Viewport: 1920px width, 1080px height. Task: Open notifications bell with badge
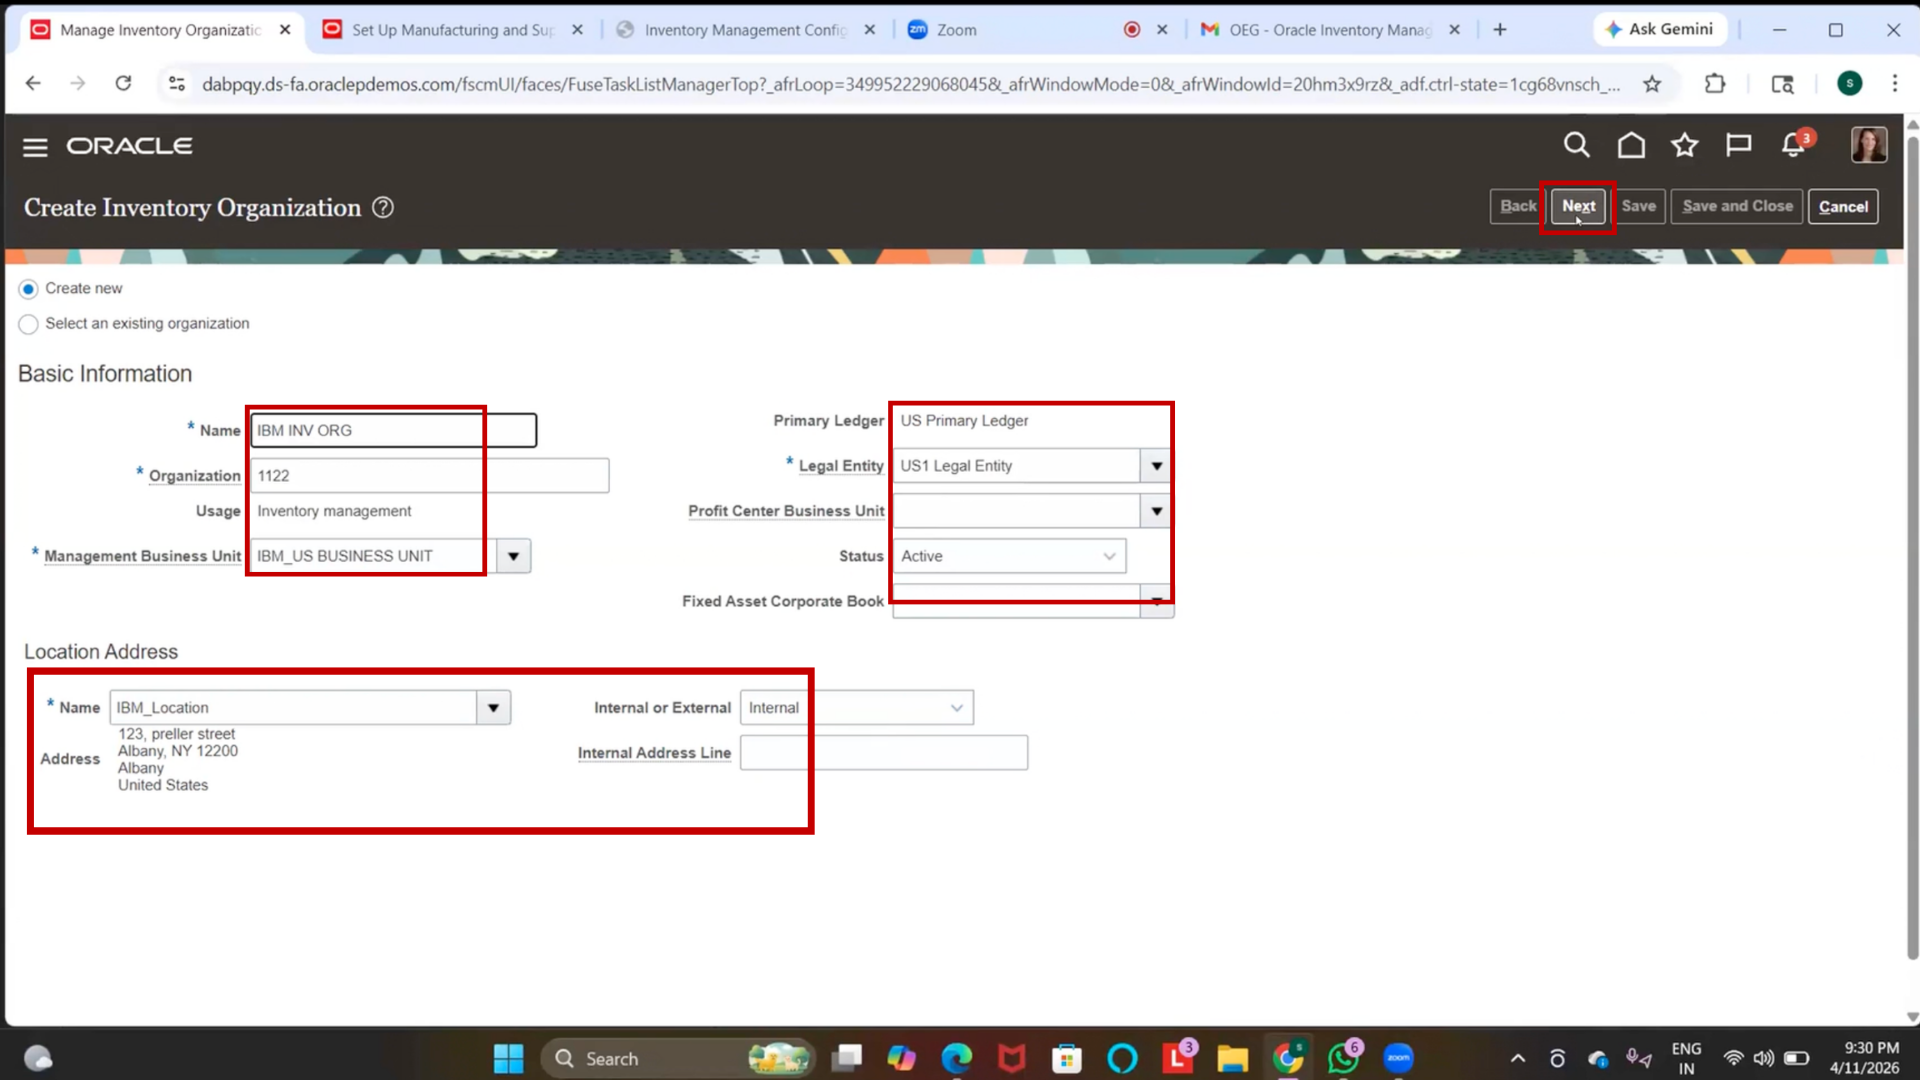coord(1795,144)
